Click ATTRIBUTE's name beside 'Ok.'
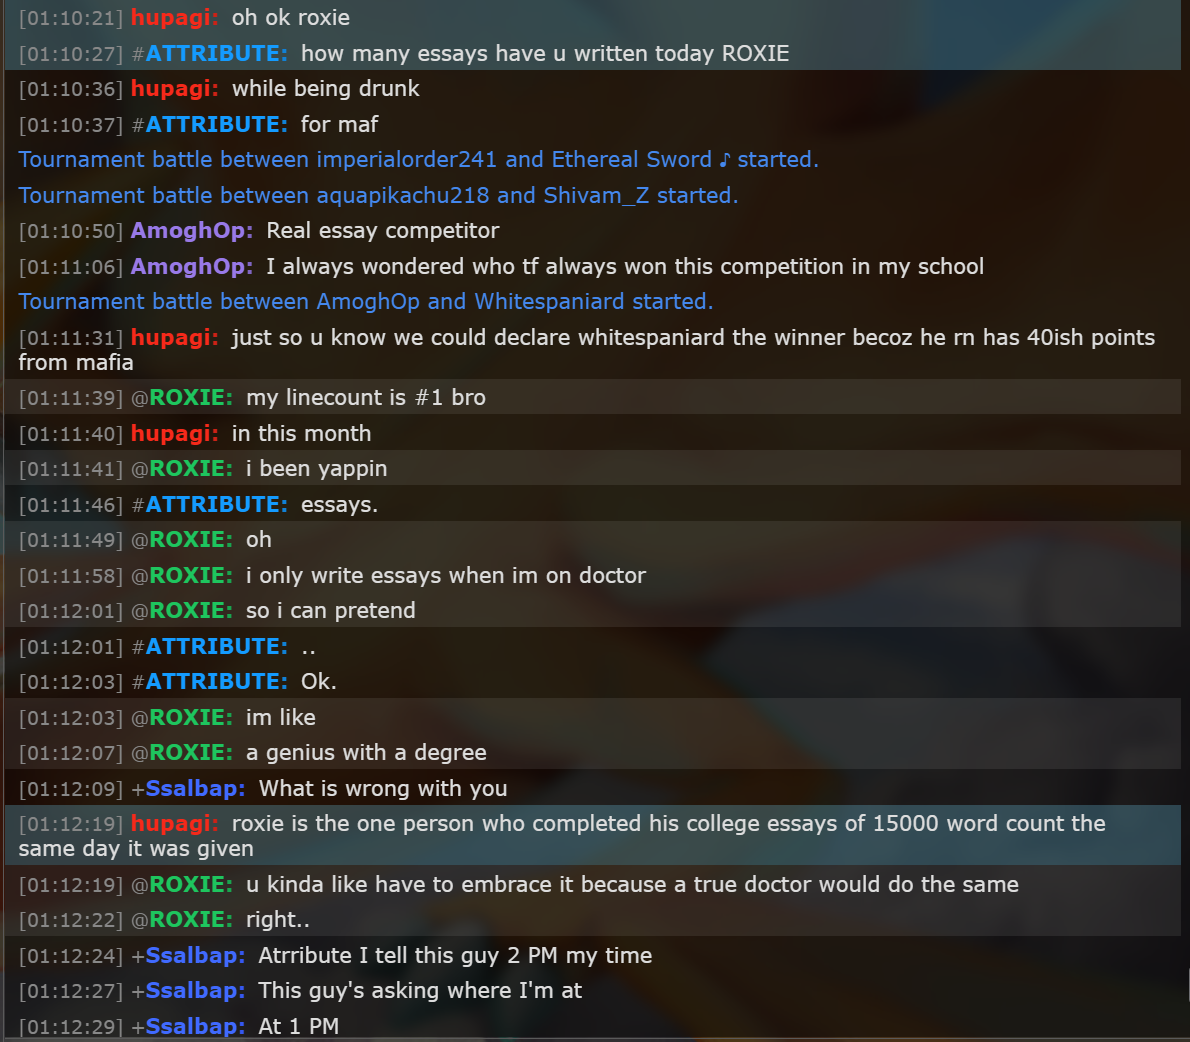This screenshot has width=1190, height=1042. tap(216, 682)
